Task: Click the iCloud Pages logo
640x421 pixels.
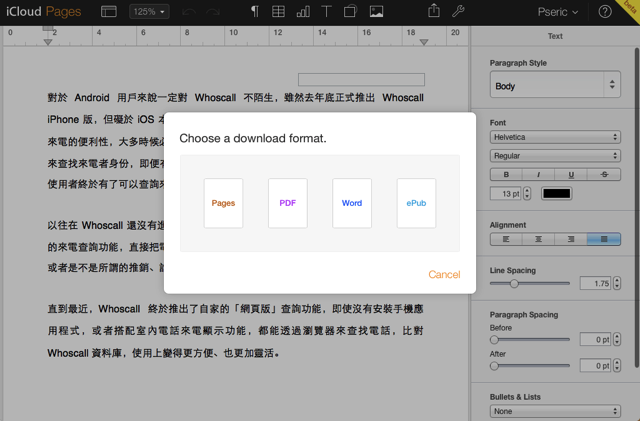Action: [x=43, y=11]
